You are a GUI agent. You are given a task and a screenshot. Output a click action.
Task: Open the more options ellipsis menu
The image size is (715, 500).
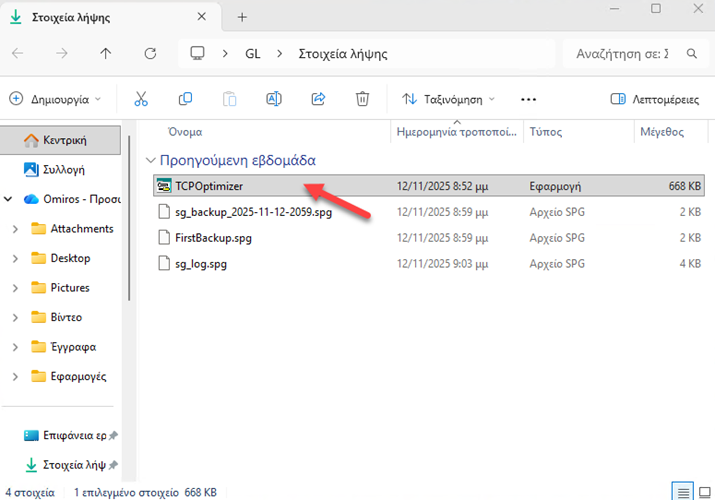[529, 99]
